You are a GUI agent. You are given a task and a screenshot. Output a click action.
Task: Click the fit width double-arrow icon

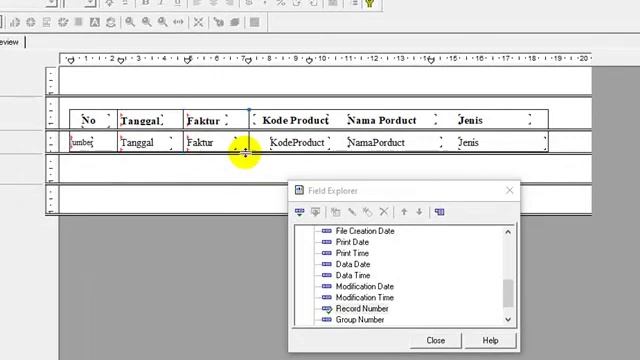(x=178, y=22)
